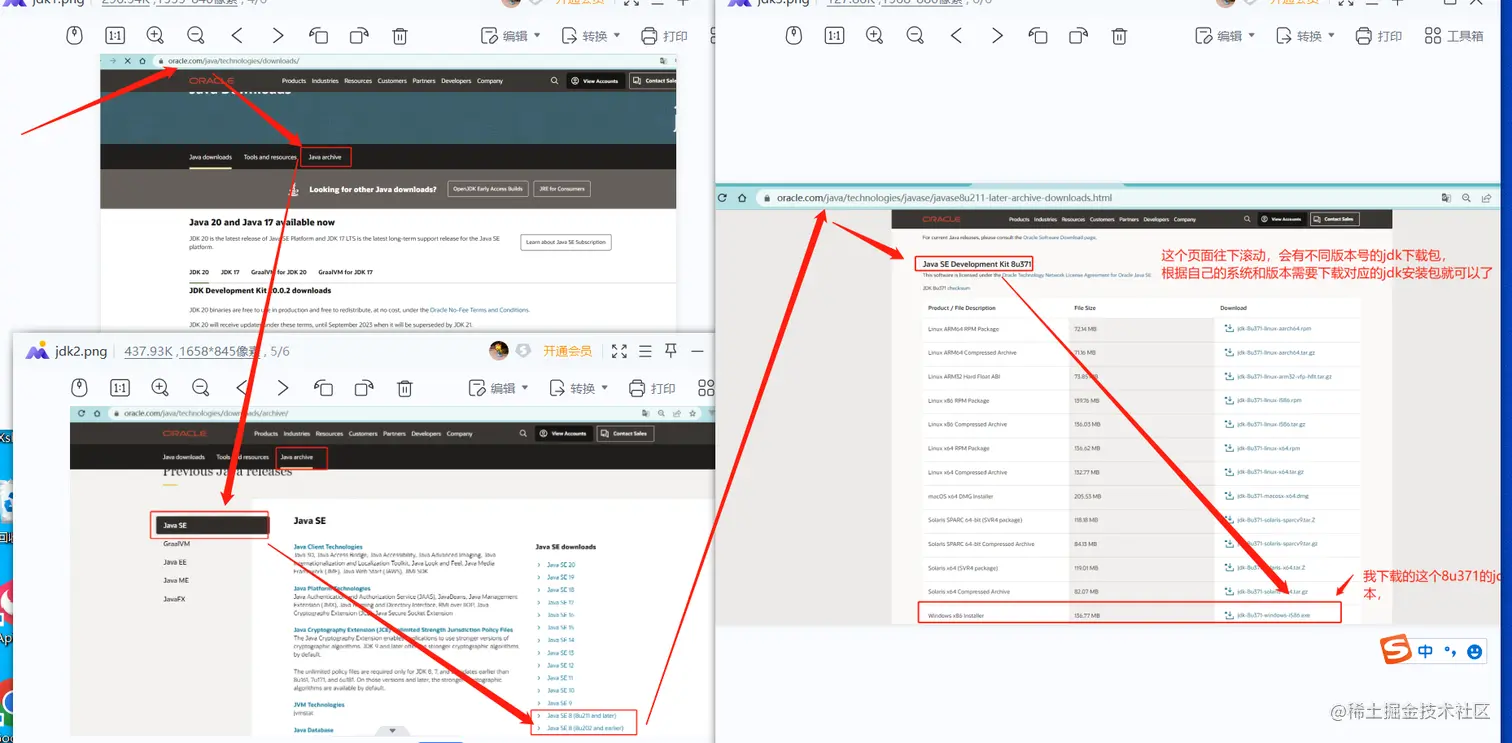1512x743 pixels.
Task: Click 1:1 actual size icon in jdk2.png window
Action: pyautogui.click(x=119, y=388)
